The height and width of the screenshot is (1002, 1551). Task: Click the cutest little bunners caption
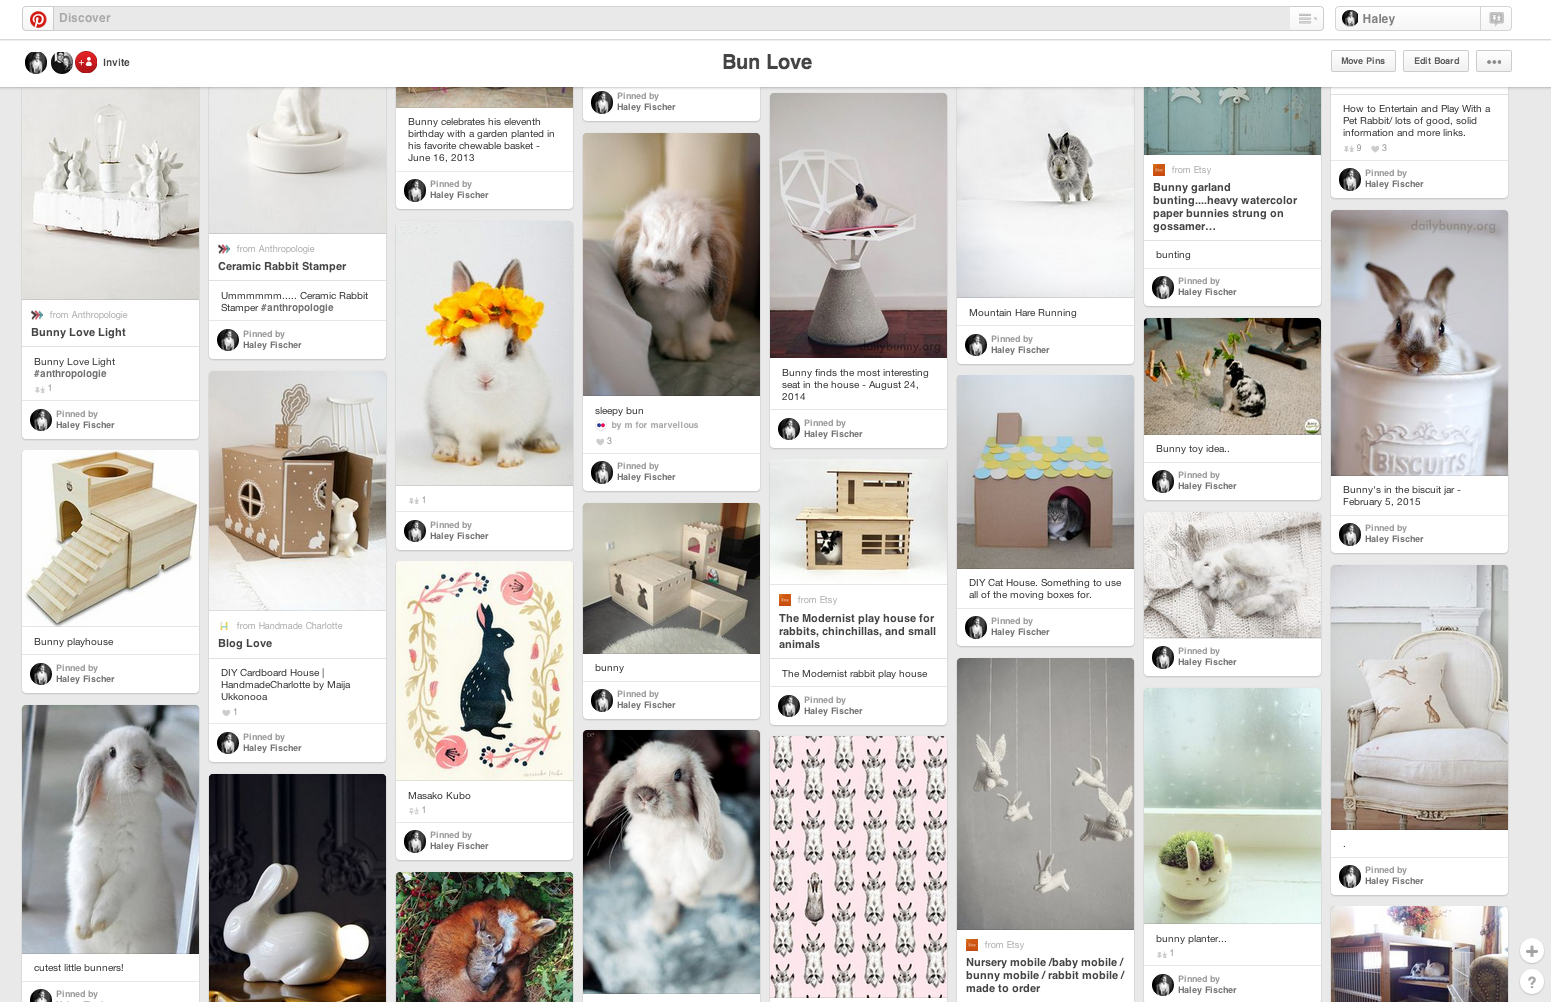click(x=79, y=968)
